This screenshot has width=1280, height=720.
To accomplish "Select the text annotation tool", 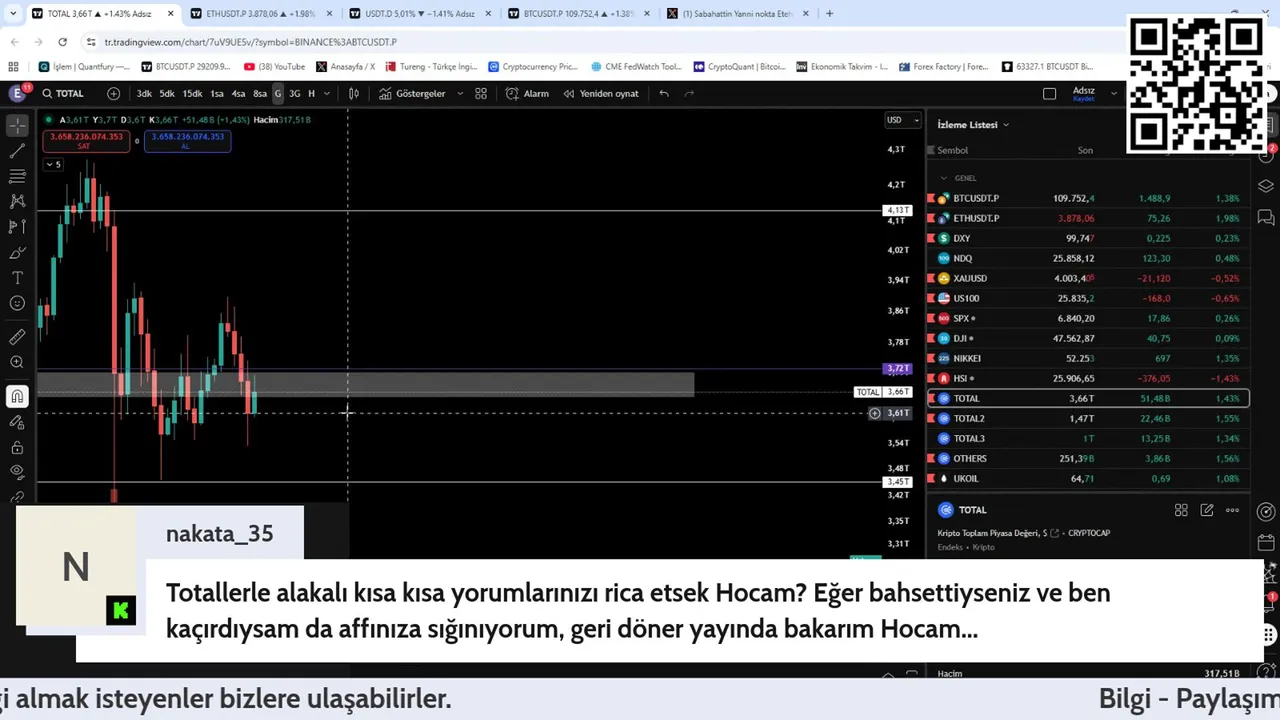I will tap(17, 278).
